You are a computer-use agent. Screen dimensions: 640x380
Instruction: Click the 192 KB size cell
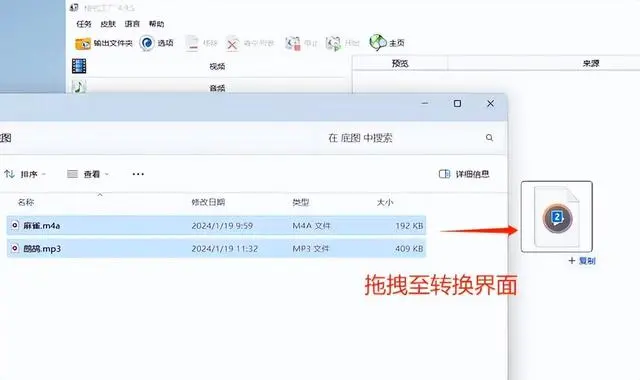coord(409,226)
